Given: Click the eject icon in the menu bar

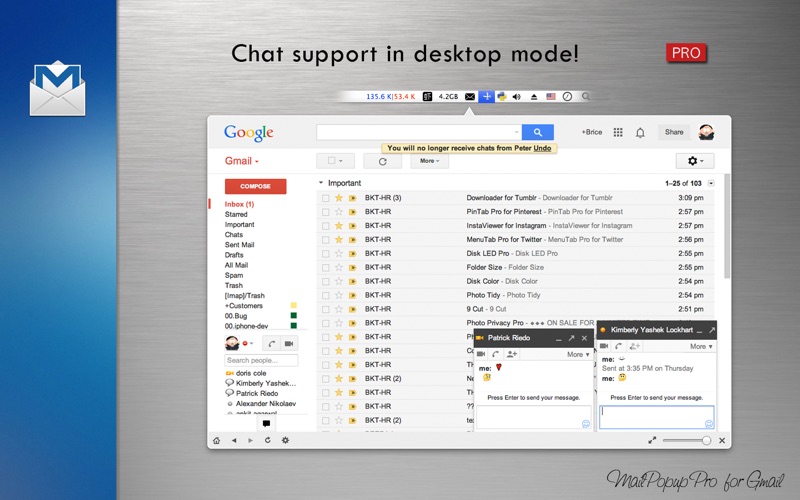Looking at the screenshot, I should coord(534,96).
